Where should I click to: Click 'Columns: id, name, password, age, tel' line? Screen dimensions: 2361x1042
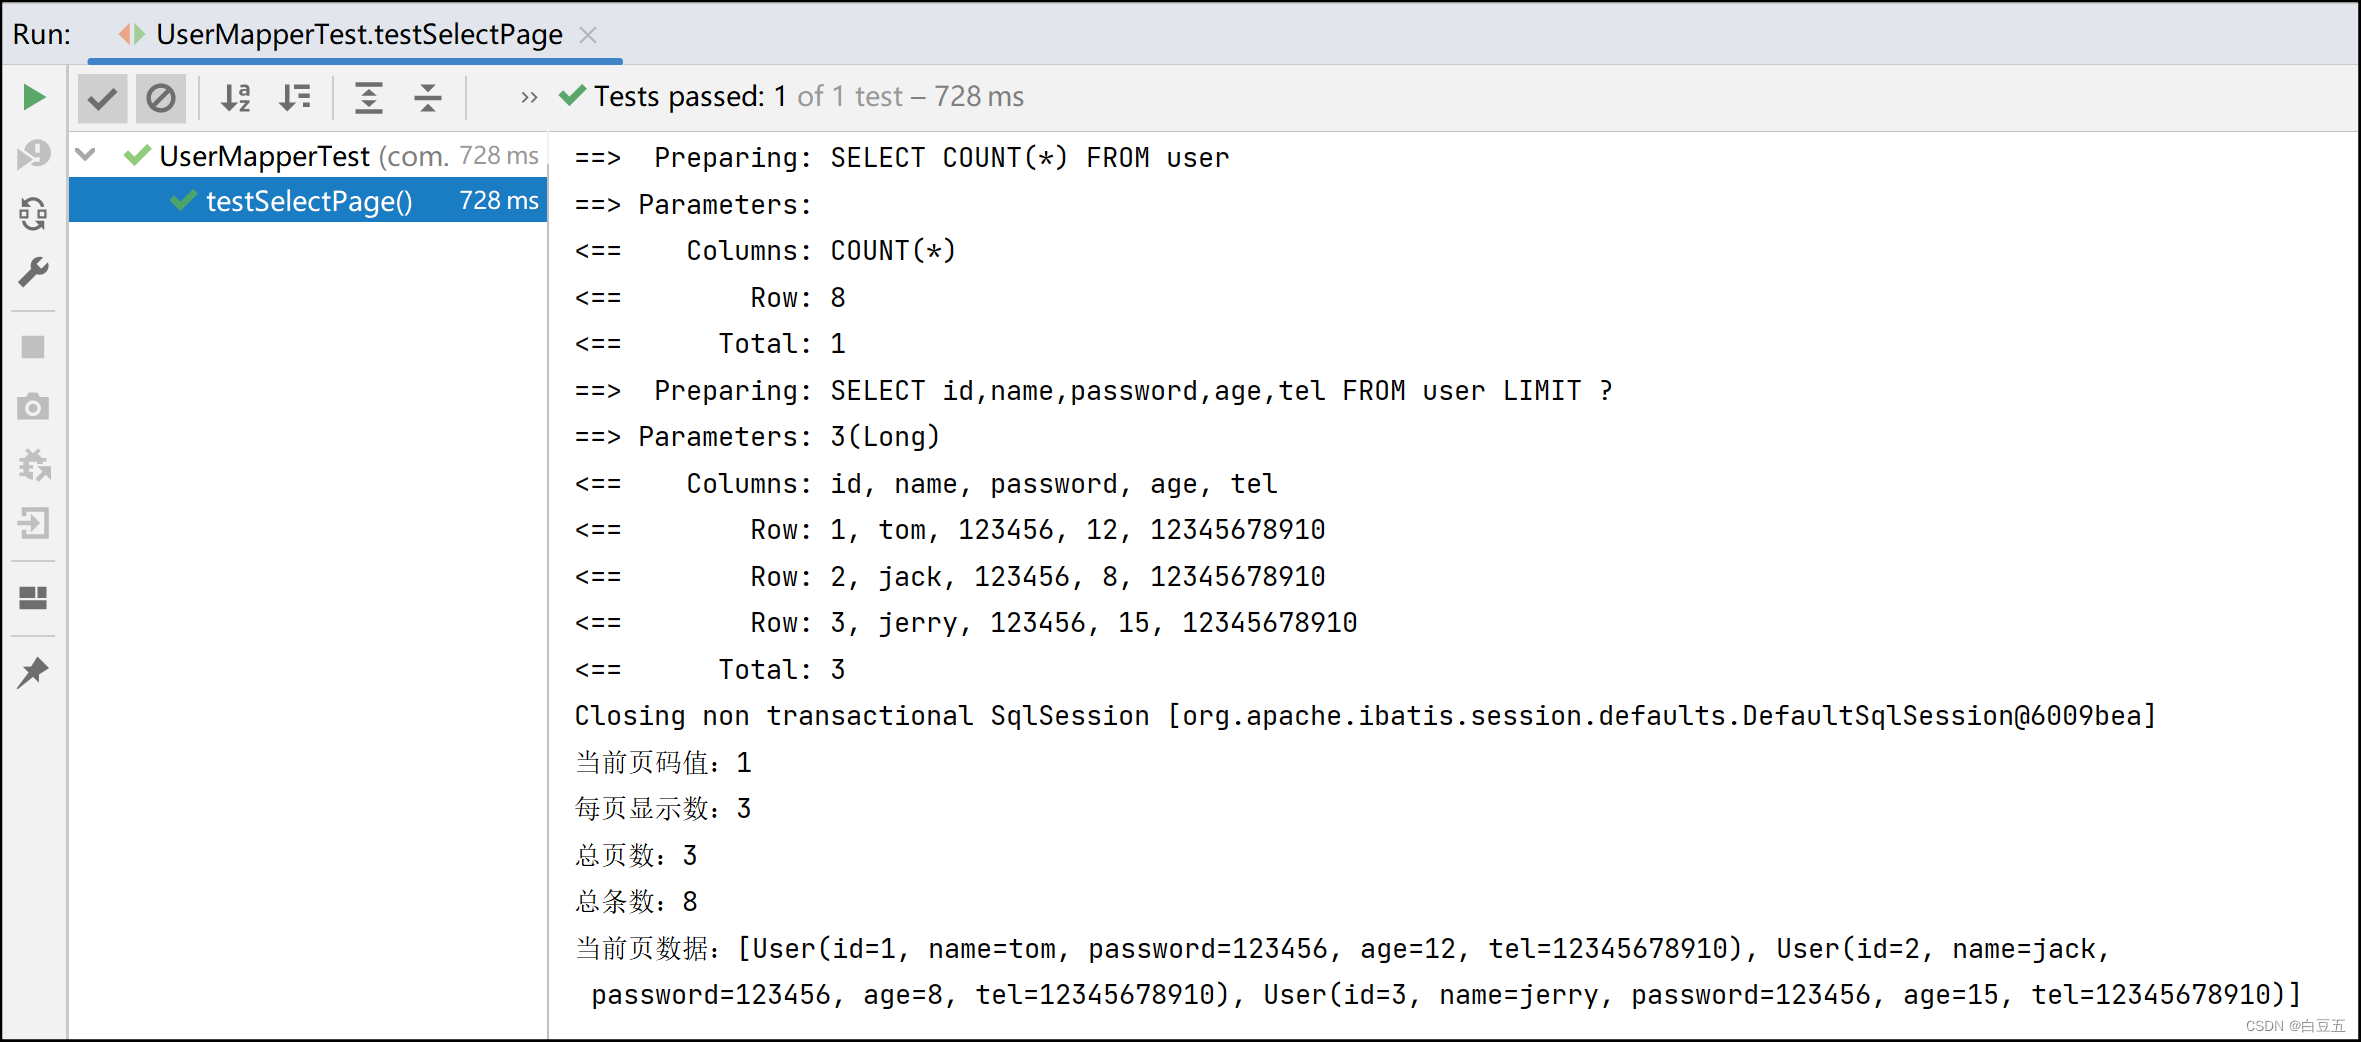926,484
